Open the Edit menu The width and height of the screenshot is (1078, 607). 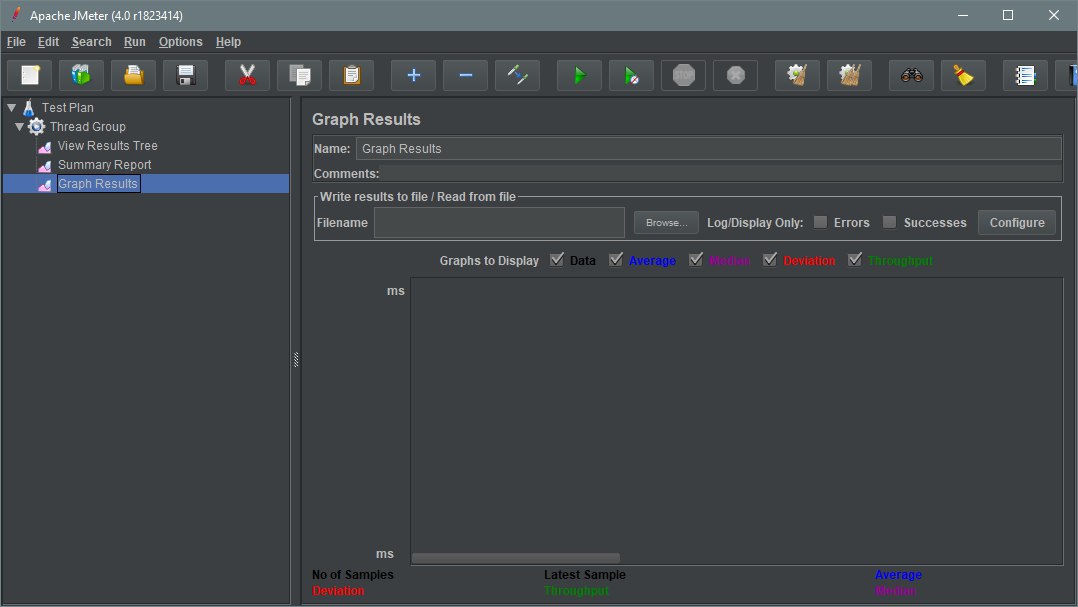(x=48, y=42)
